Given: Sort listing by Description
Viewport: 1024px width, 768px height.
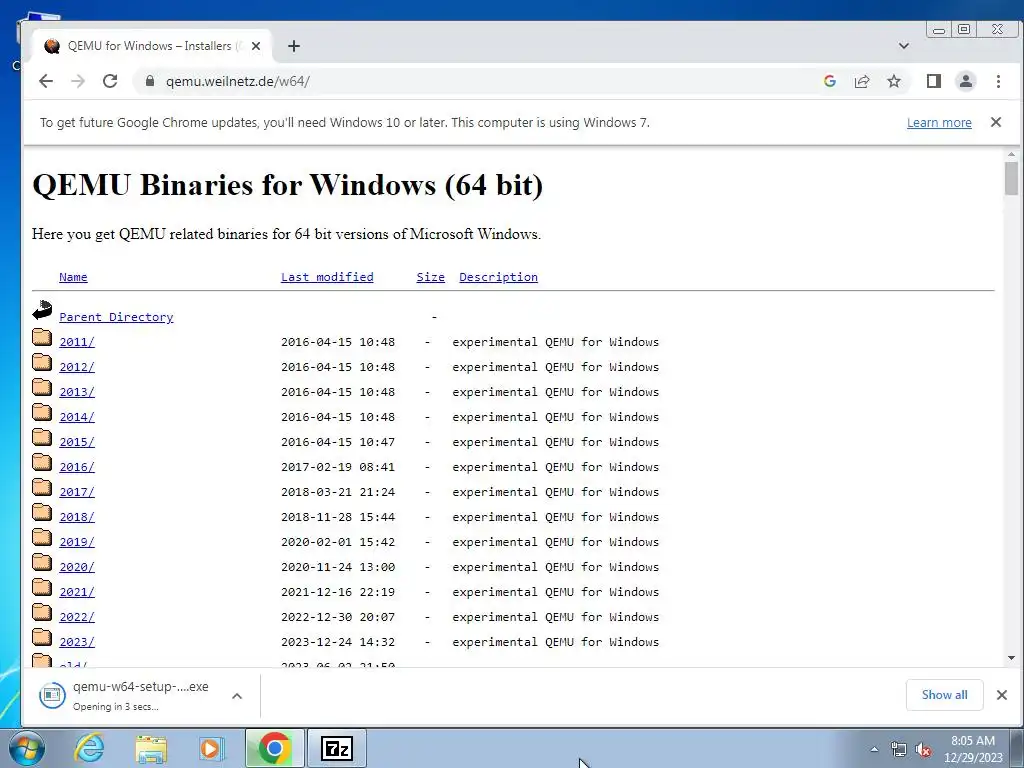Looking at the screenshot, I should 498,277.
